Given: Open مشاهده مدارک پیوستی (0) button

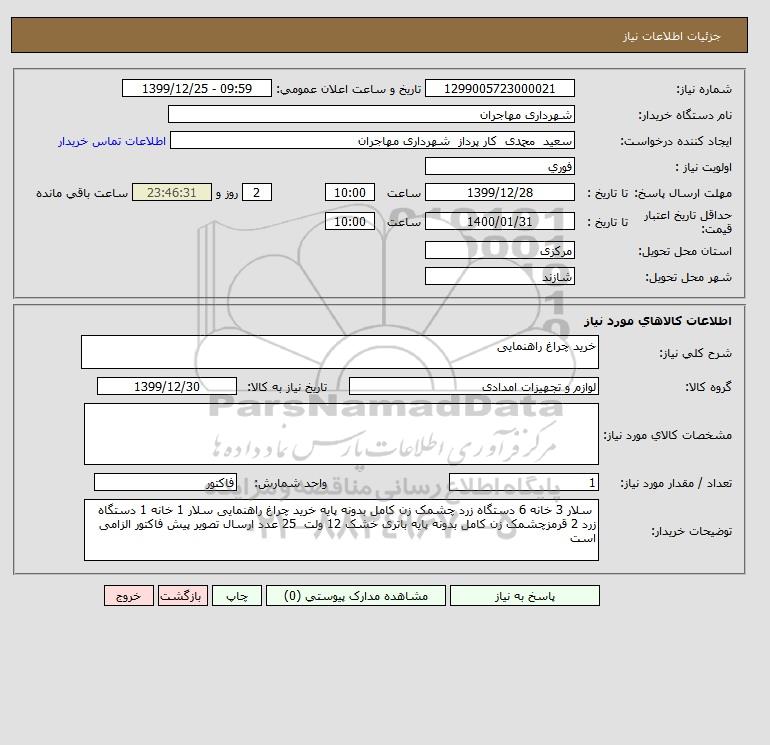Looking at the screenshot, I should tap(356, 596).
